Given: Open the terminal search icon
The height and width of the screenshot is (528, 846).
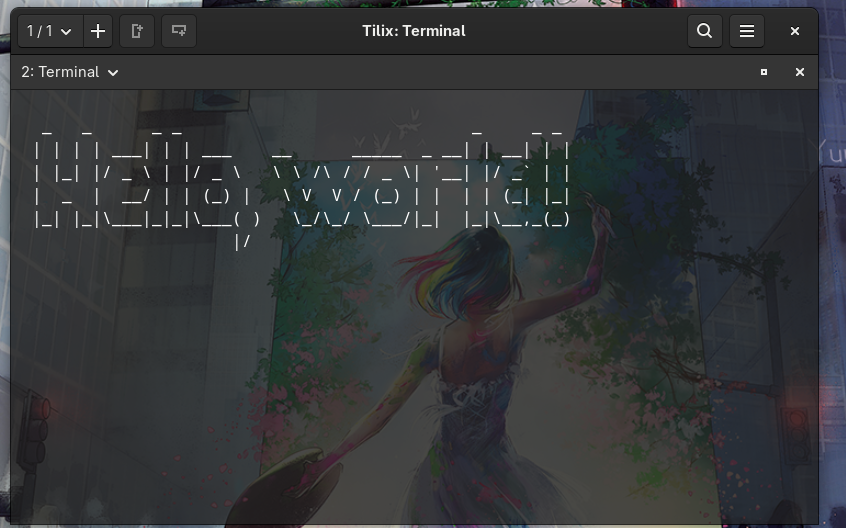Looking at the screenshot, I should (705, 31).
